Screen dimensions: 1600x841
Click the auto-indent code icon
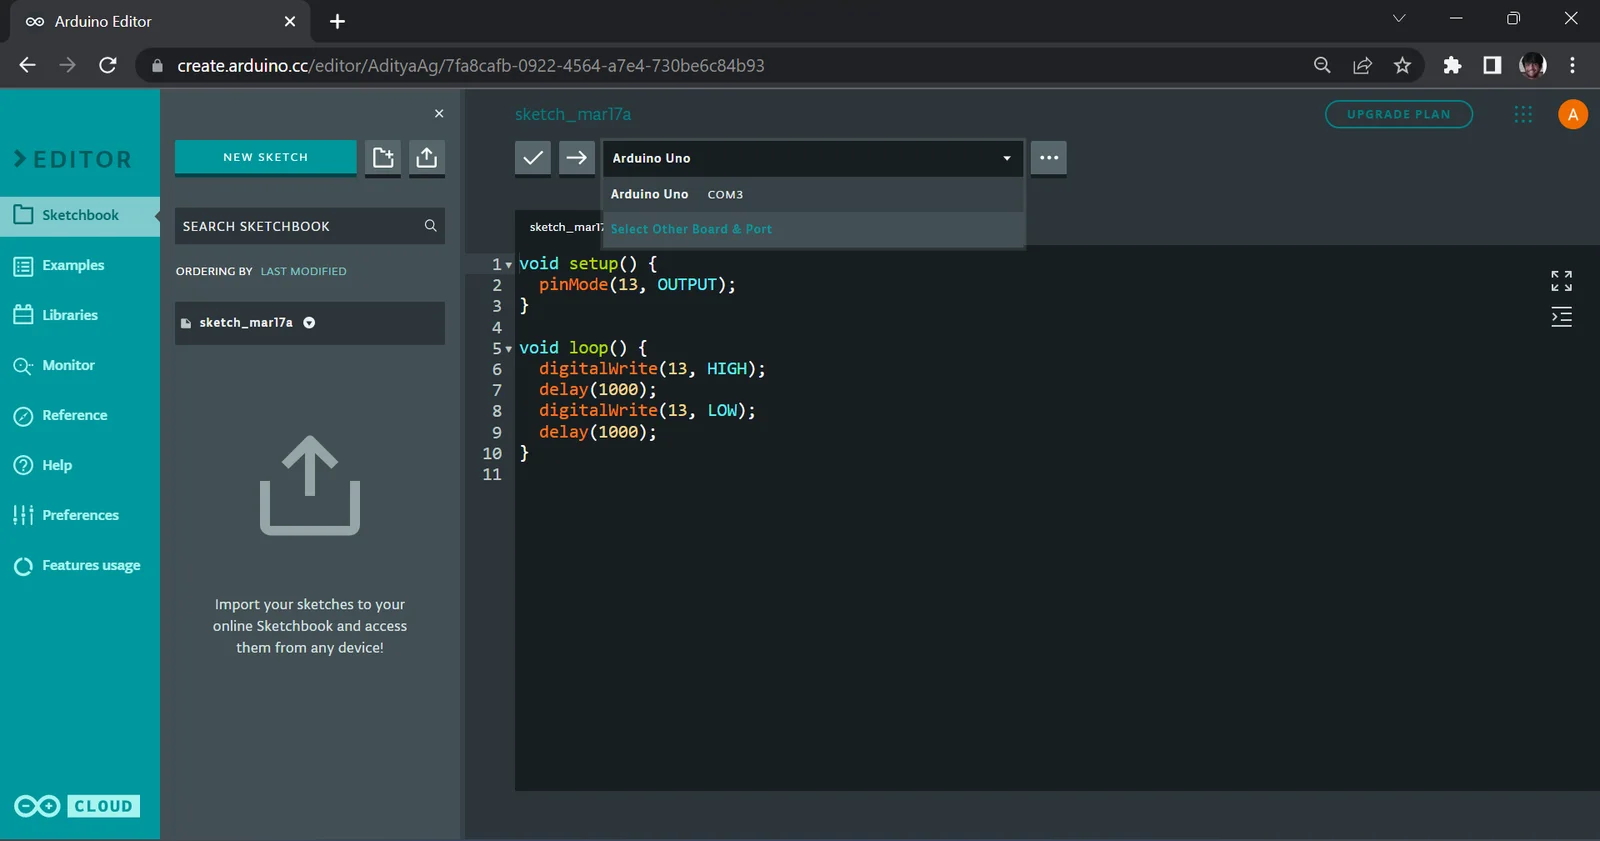click(1561, 318)
